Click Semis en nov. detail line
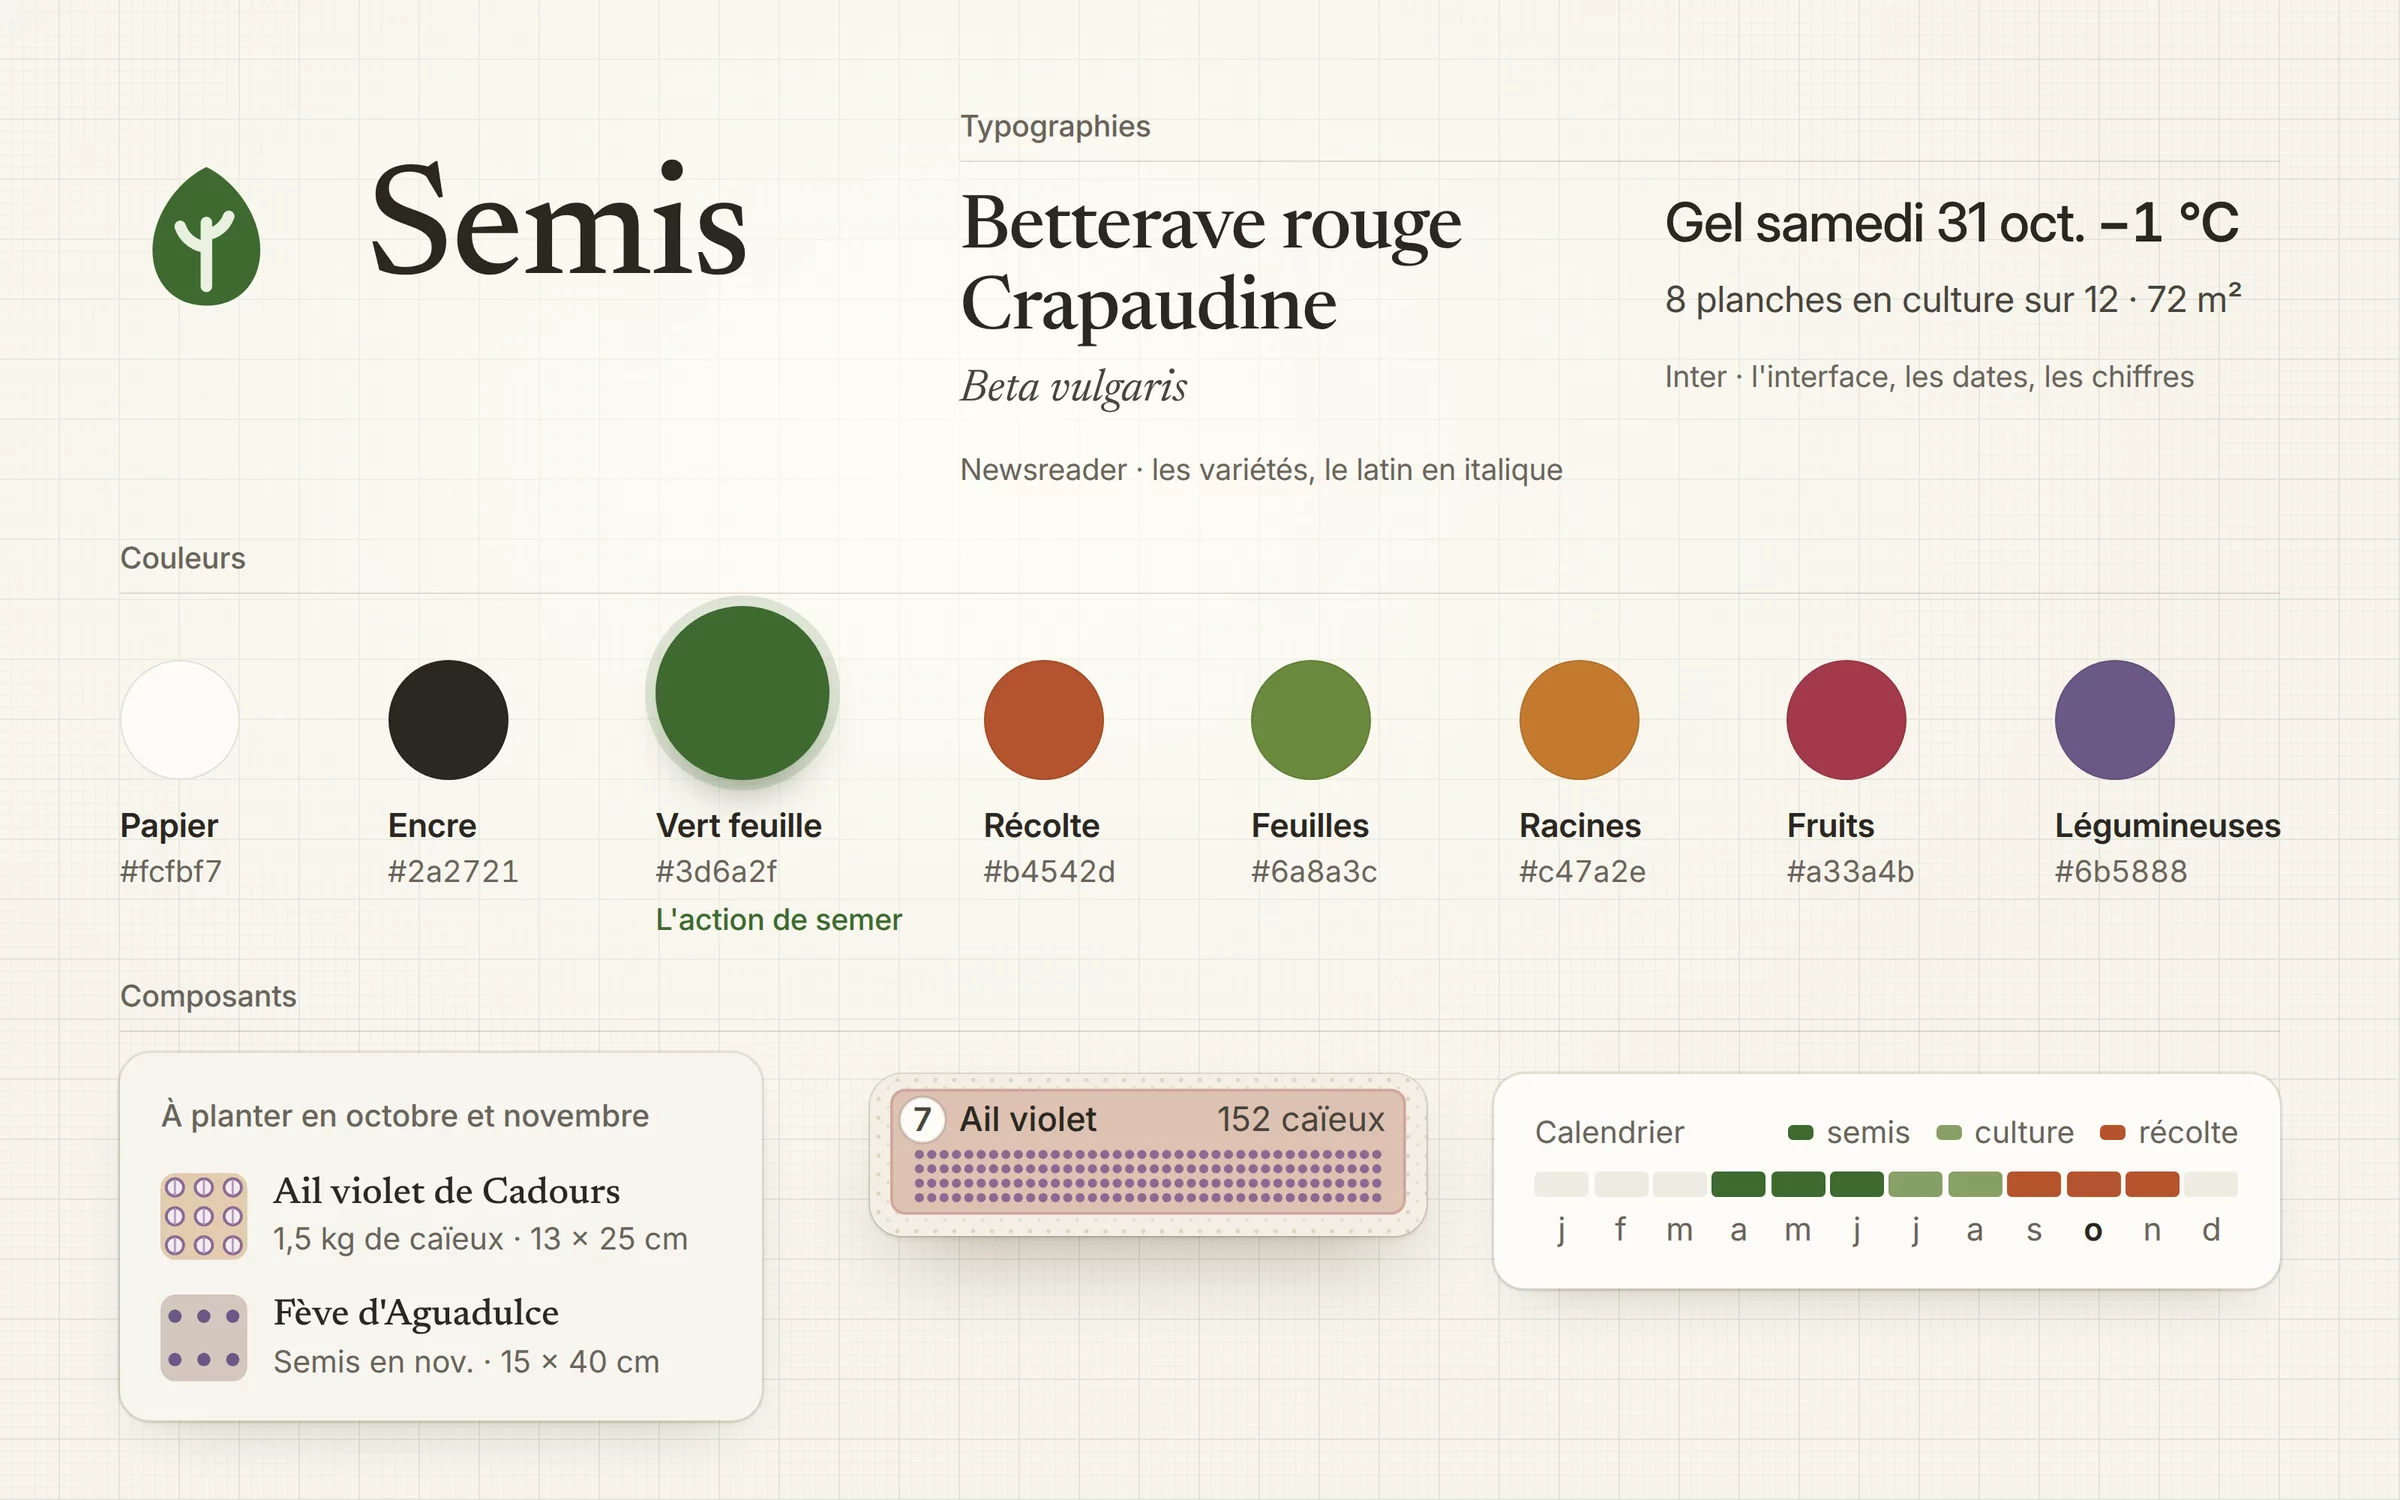This screenshot has height=1500, width=2400. 466,1362
